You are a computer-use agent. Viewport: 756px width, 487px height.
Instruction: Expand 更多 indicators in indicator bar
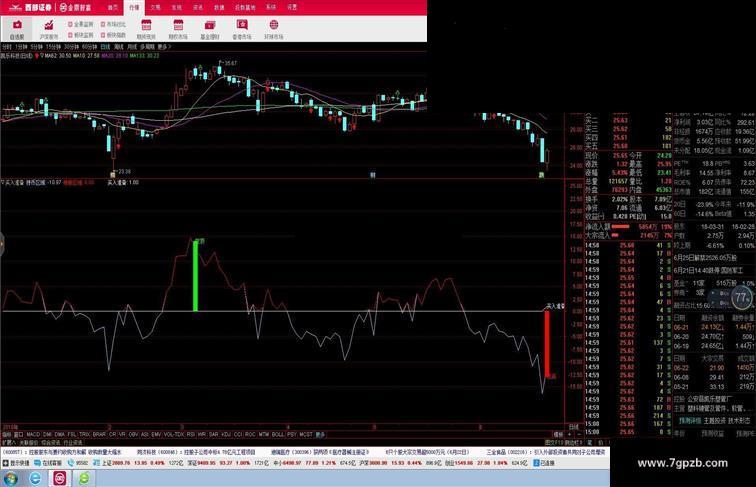320,434
